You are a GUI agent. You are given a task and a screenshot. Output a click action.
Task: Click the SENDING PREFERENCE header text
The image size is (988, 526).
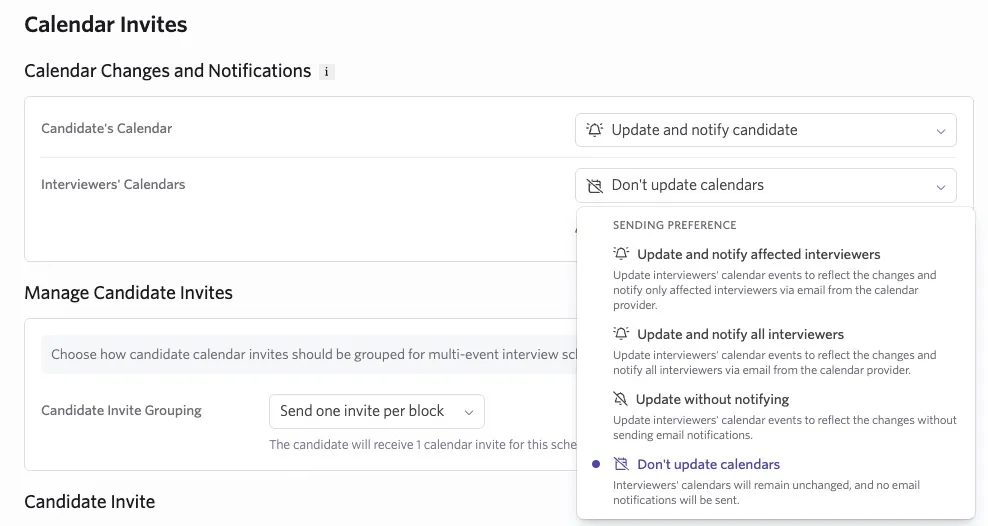(x=674, y=225)
